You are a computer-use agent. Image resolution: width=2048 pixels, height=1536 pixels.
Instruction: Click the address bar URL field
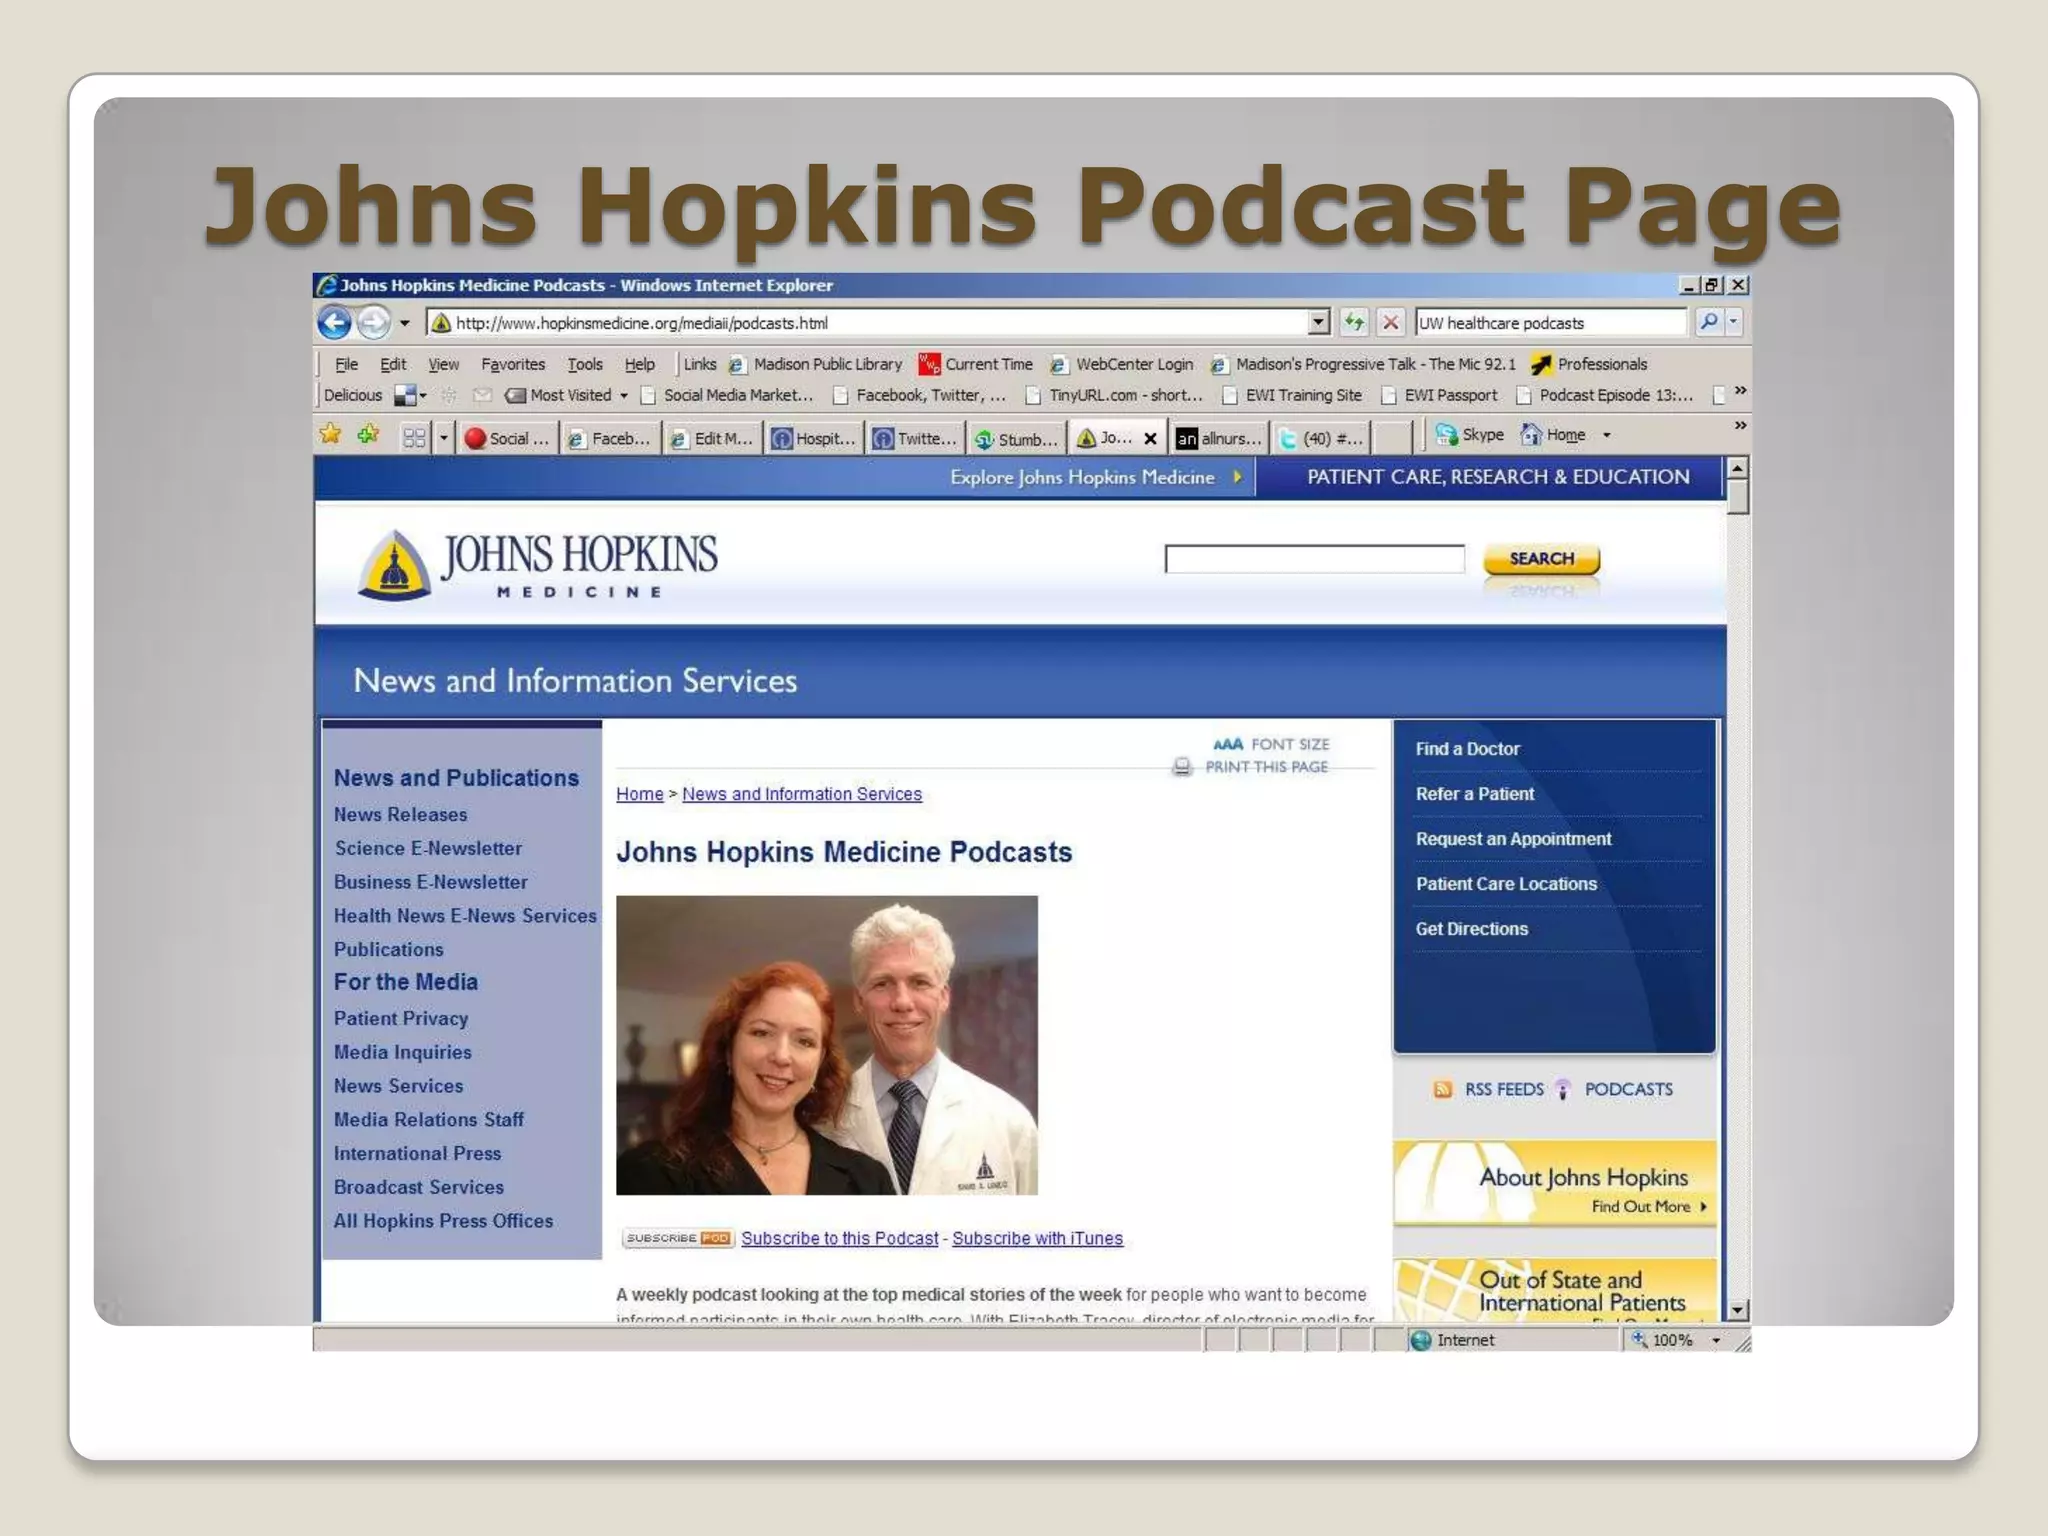tap(868, 323)
